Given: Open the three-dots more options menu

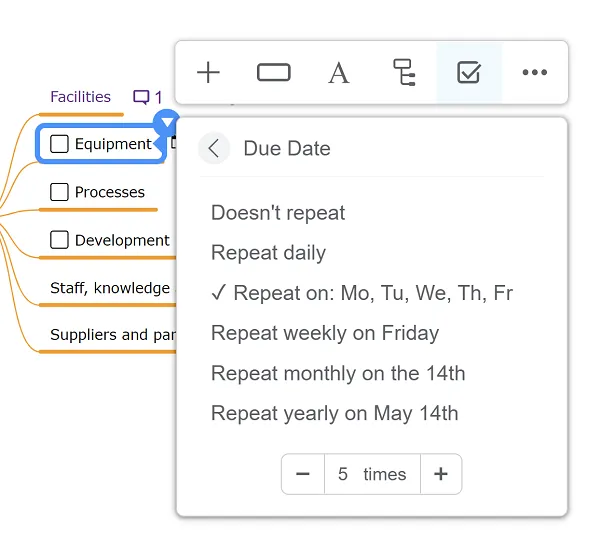Looking at the screenshot, I should [x=535, y=72].
